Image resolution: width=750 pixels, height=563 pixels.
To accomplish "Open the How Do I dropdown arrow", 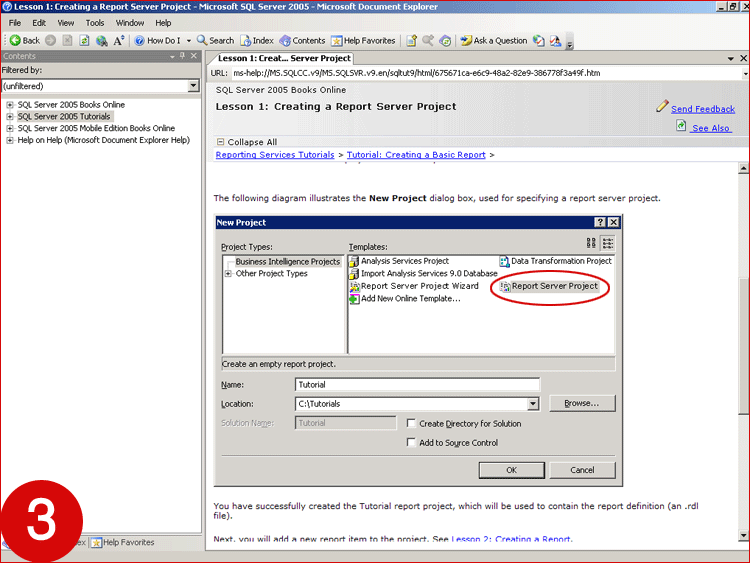I will 188,41.
